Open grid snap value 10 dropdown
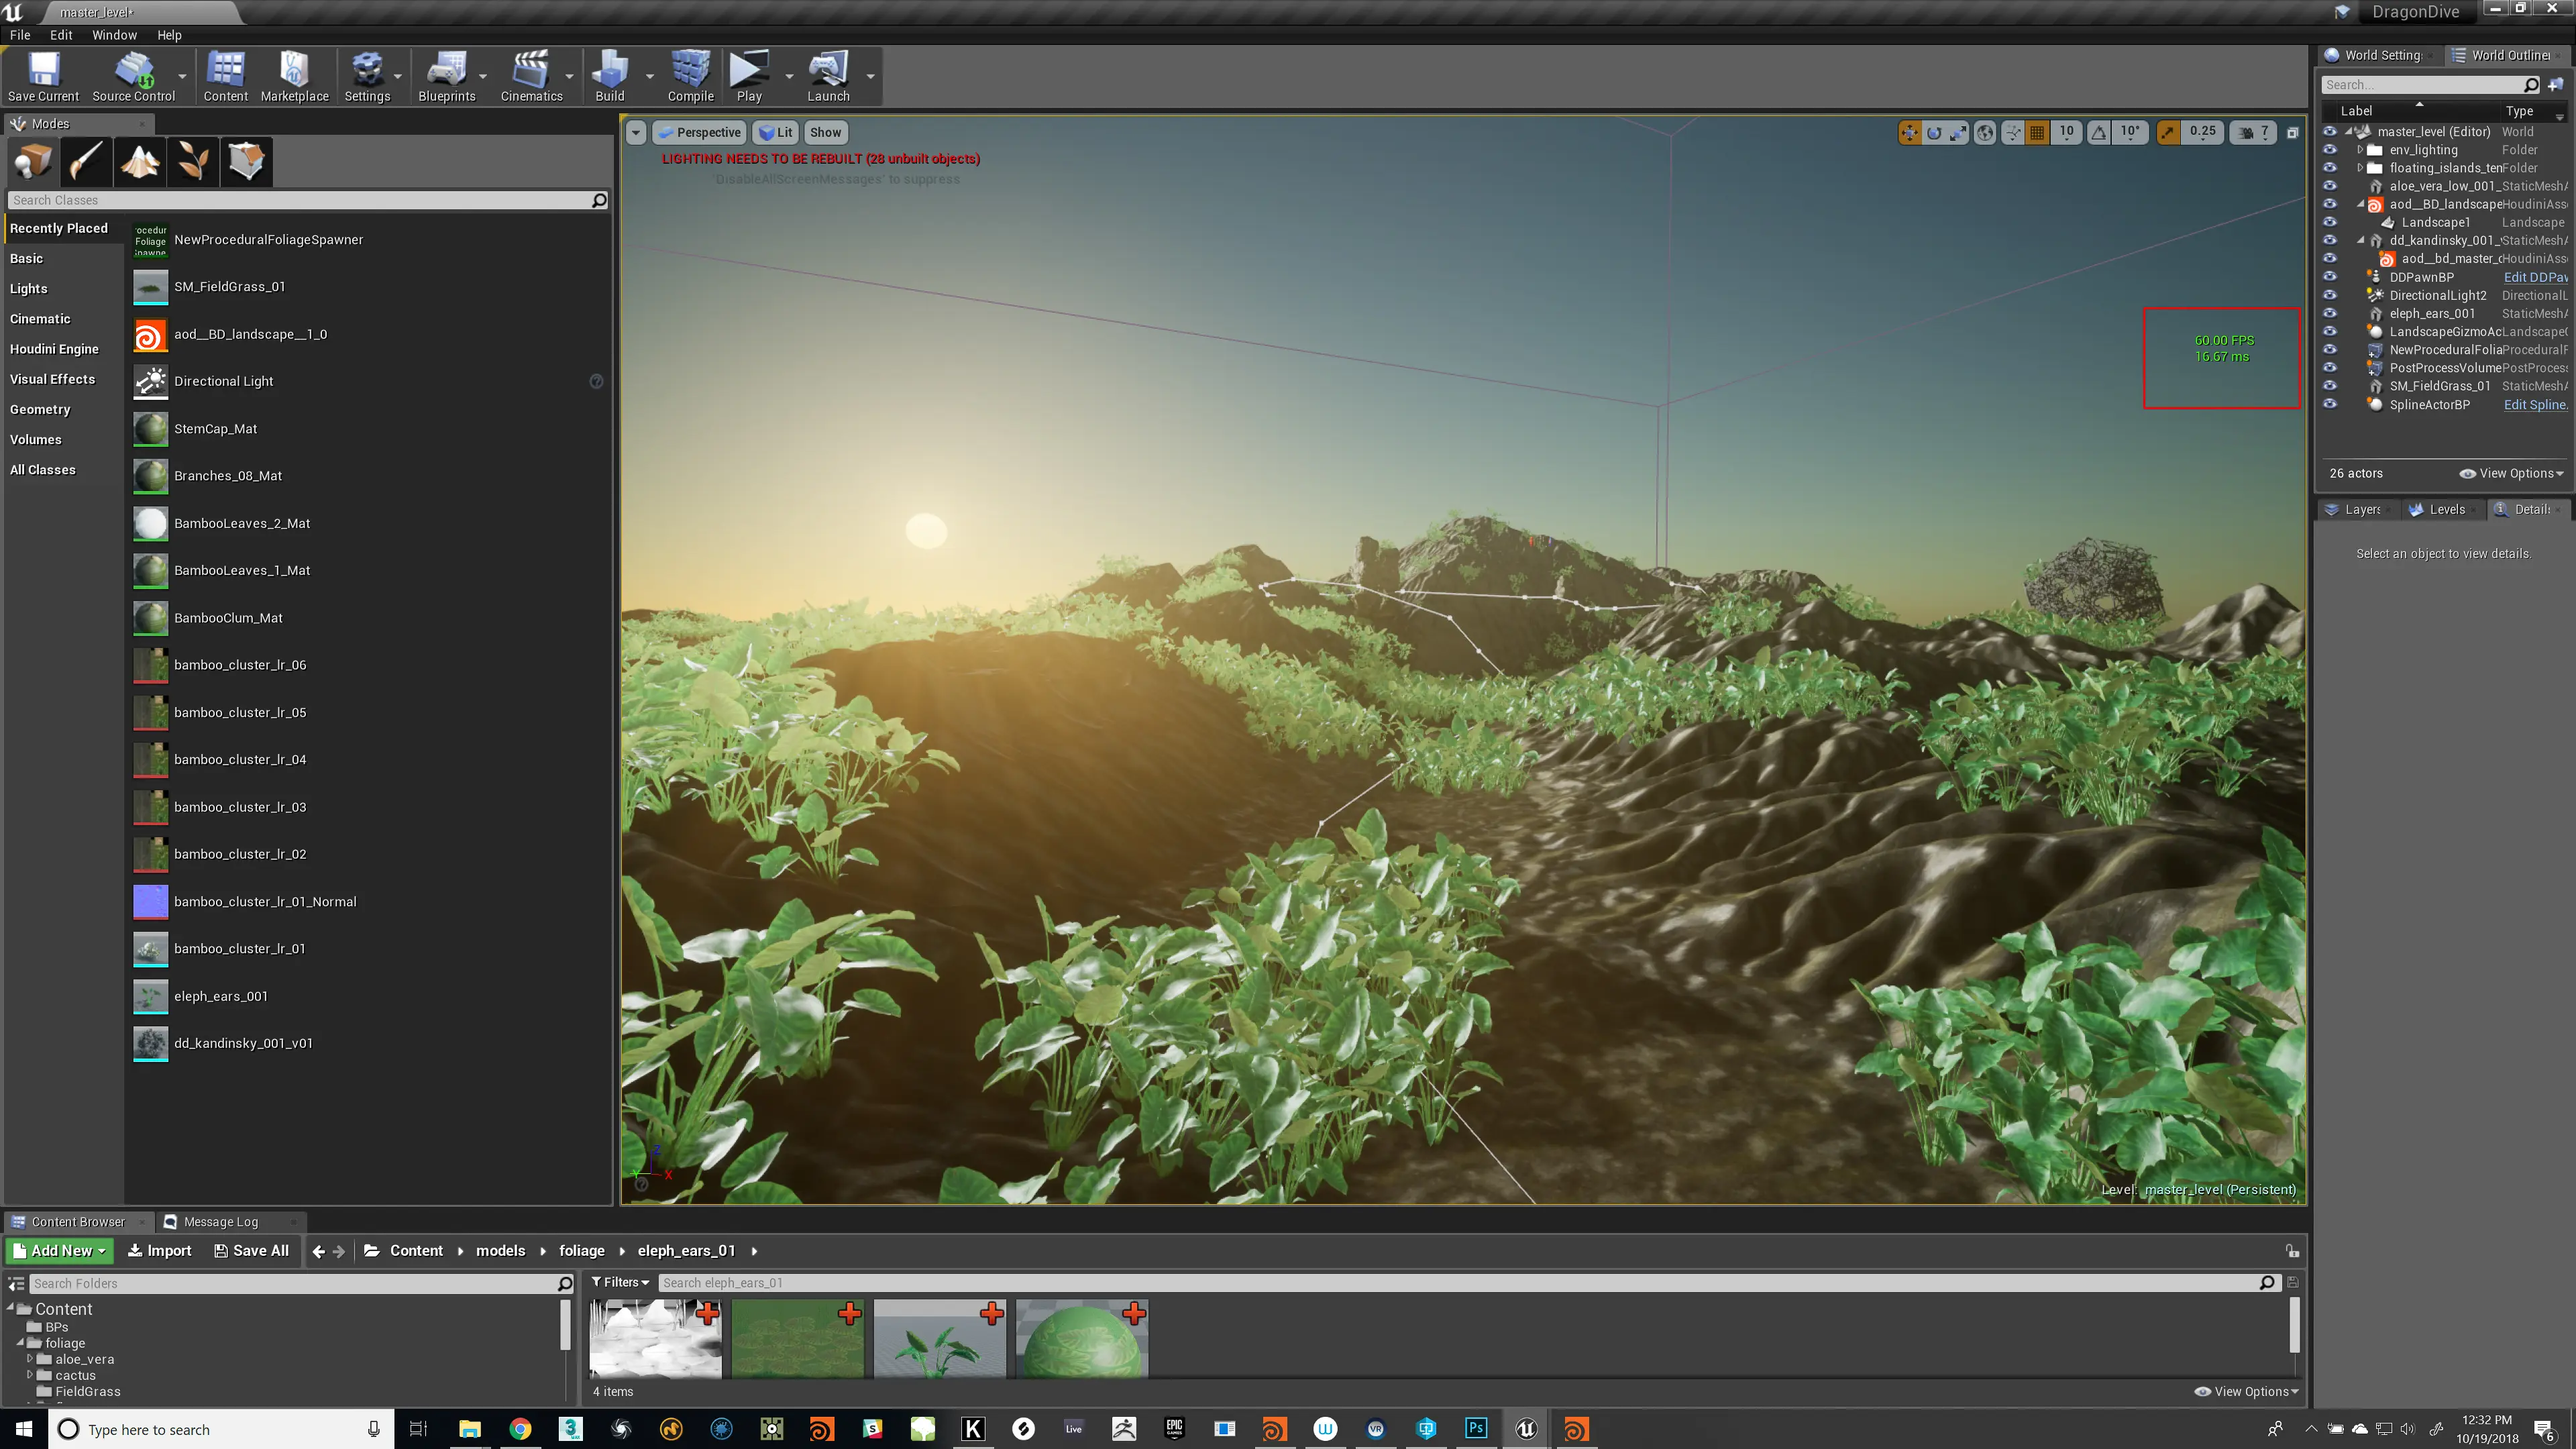2576x1449 pixels. pos(2066,132)
